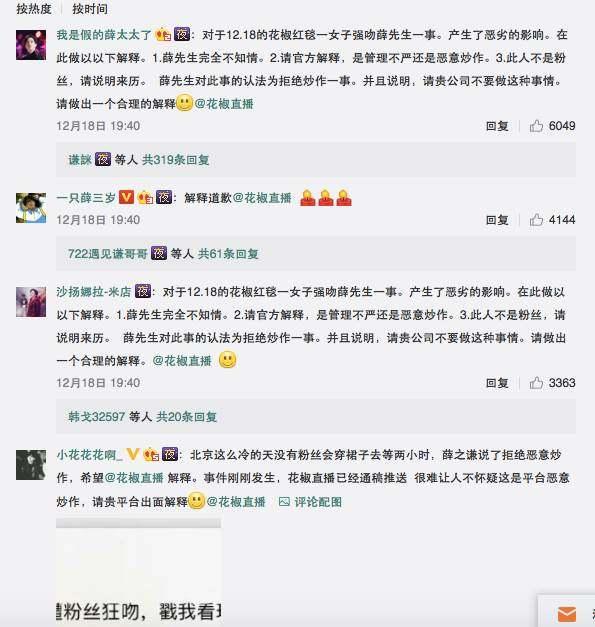Screen dimensions: 595x627
Task: Sort comments by 按热度
Action: point(34,9)
